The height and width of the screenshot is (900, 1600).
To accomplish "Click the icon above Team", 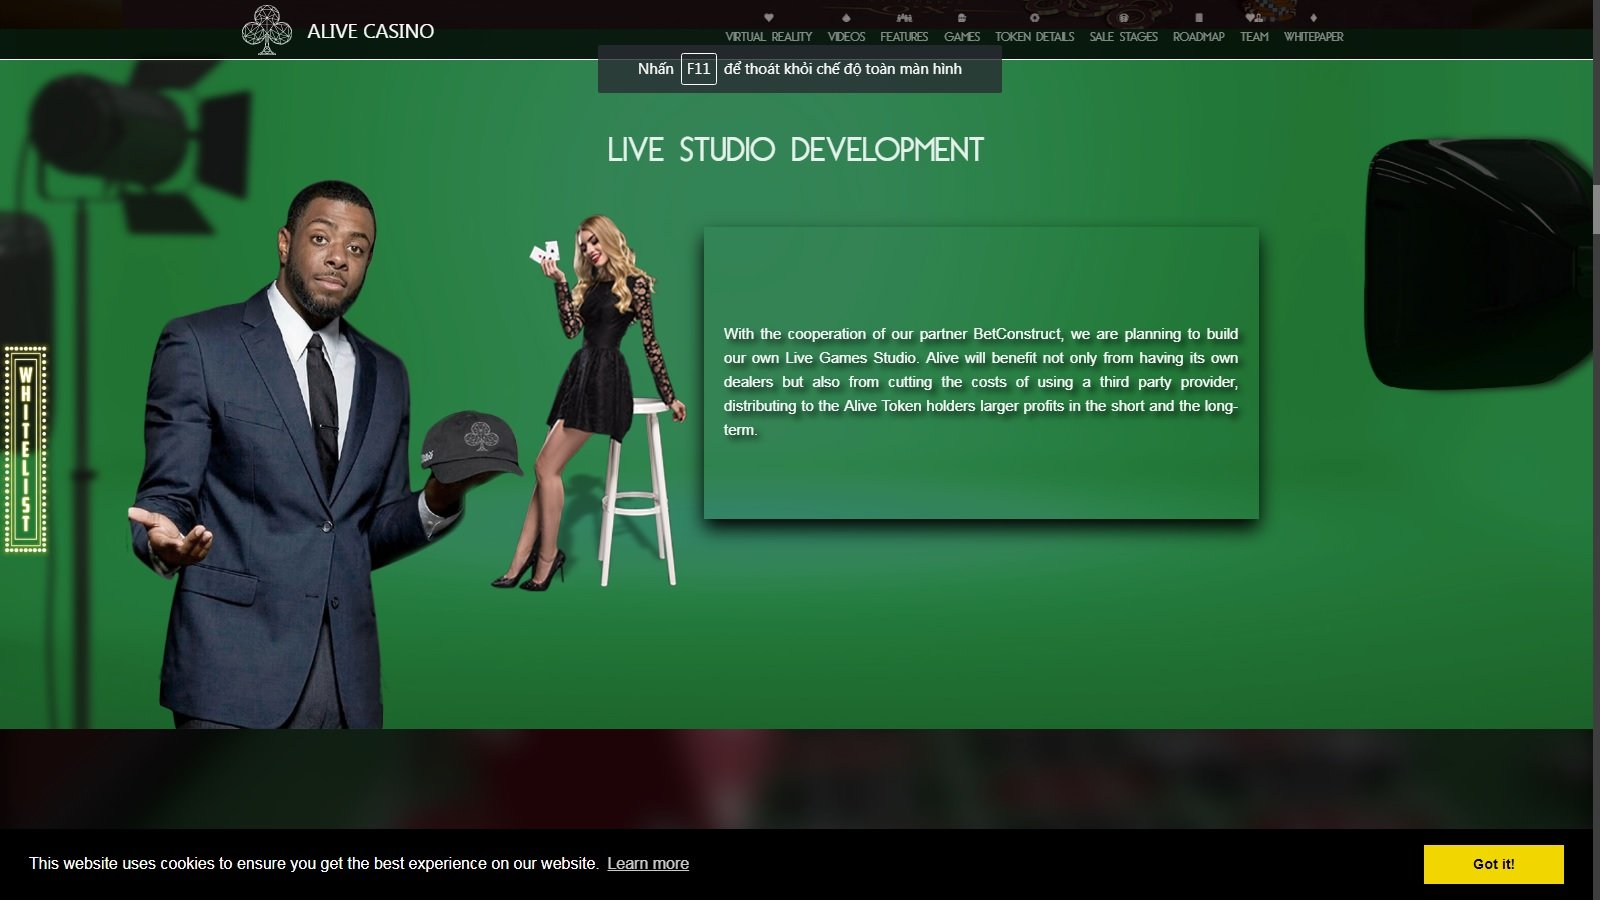I will point(1254,18).
